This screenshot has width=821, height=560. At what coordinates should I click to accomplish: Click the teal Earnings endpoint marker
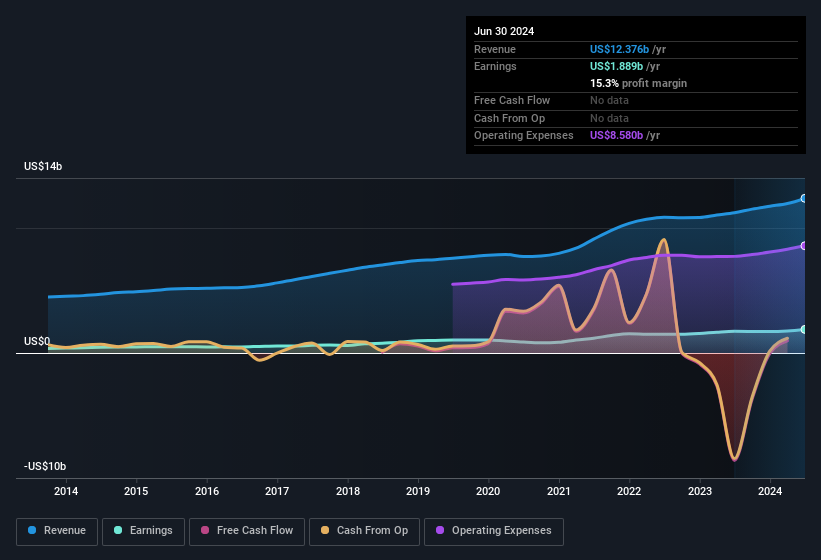pyautogui.click(x=803, y=329)
